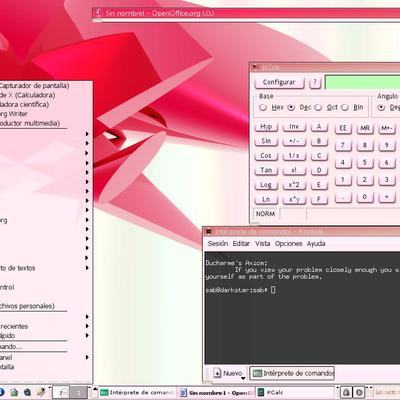
Task: Select the 'Intérprete de comandos' session tab in Konsole
Action: [x=292, y=373]
